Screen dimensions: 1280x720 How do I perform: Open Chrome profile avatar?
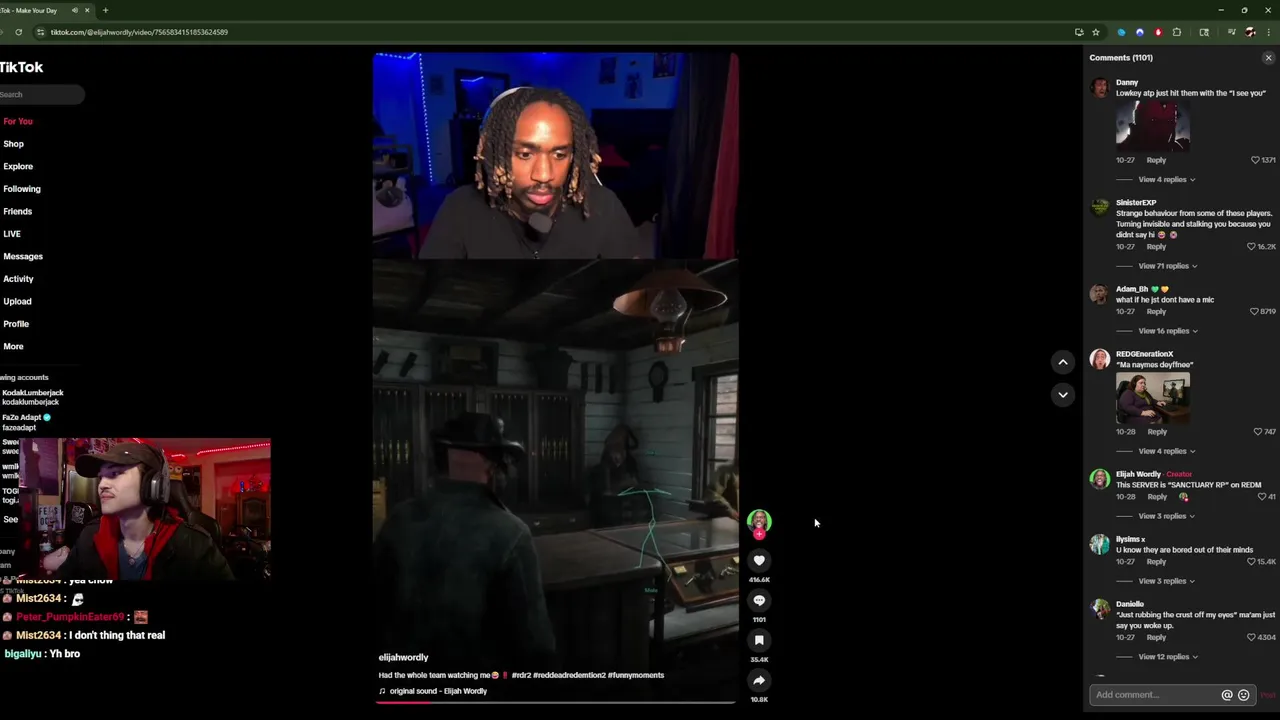point(1250,32)
